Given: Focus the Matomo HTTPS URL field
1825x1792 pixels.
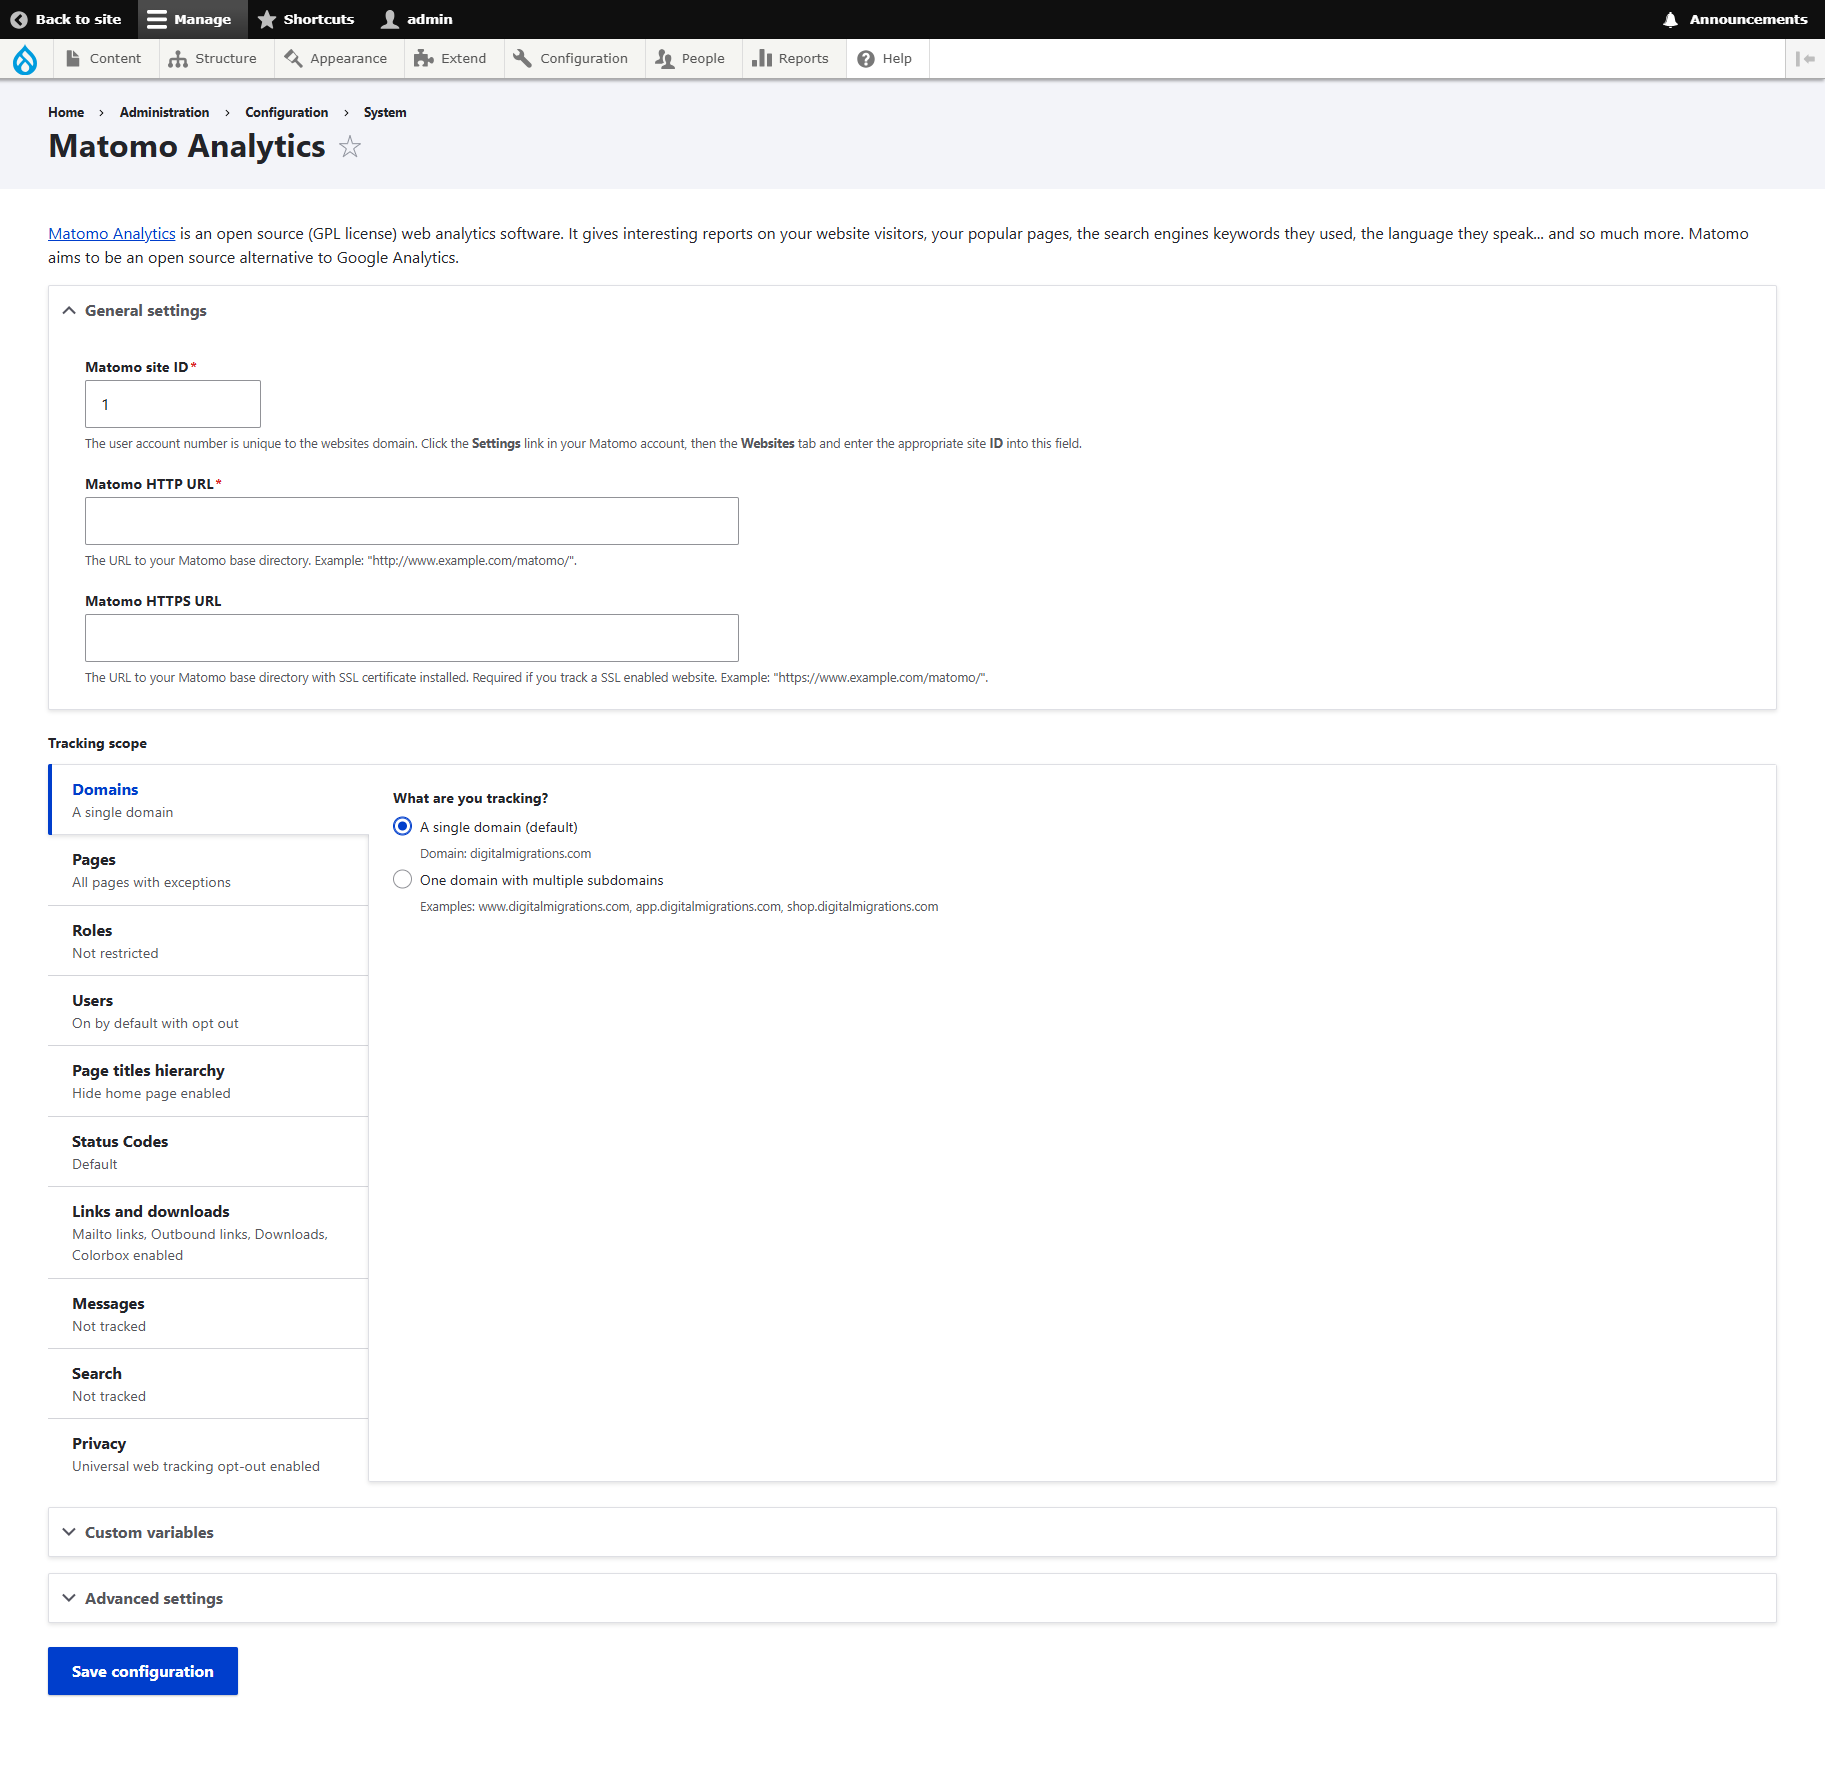Looking at the screenshot, I should tap(412, 638).
